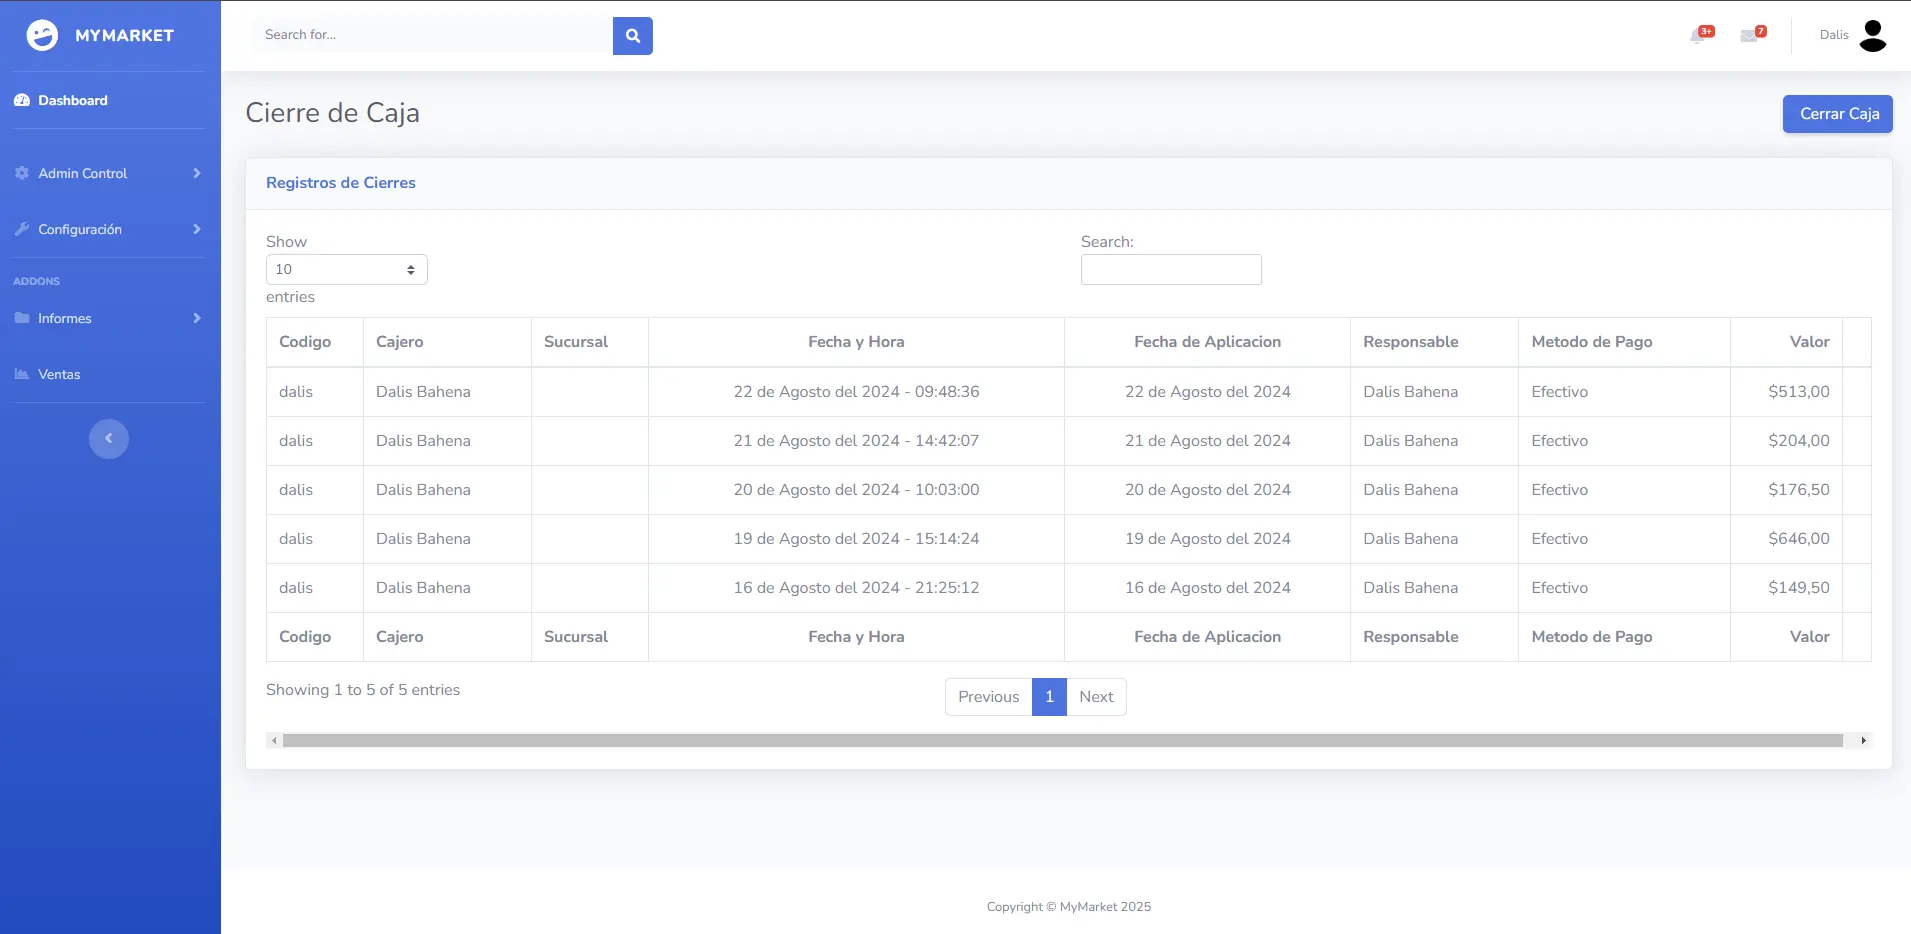Click the Ventas chart icon
1911x934 pixels.
[22, 374]
